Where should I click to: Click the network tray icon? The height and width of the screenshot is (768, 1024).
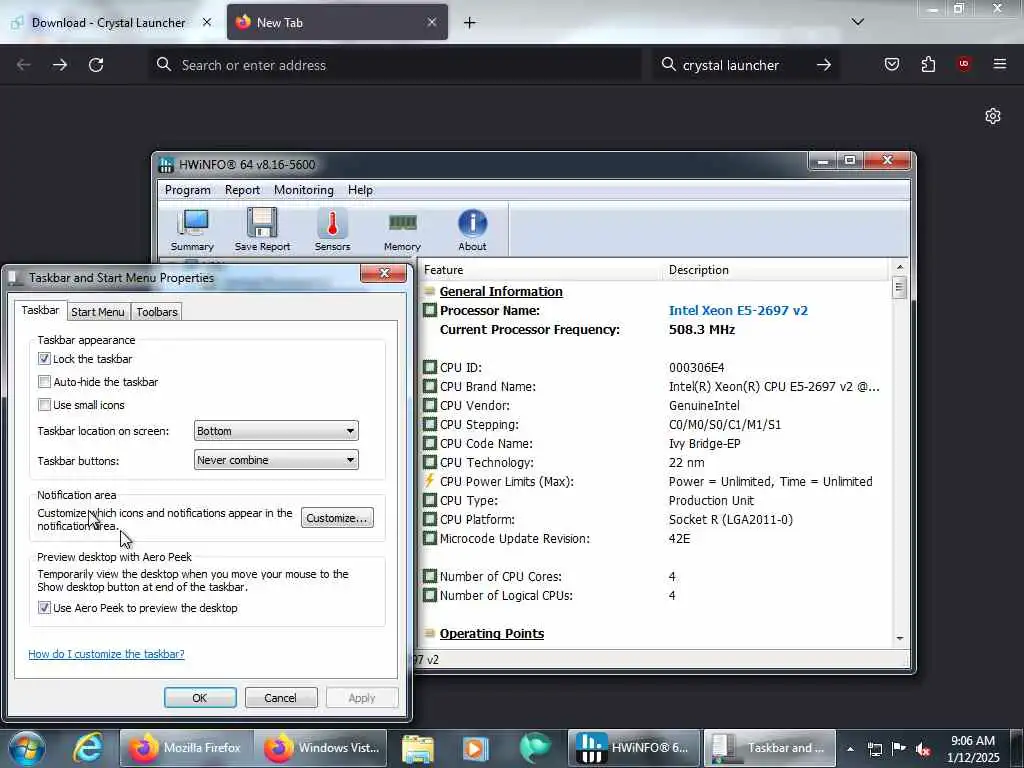(x=874, y=749)
